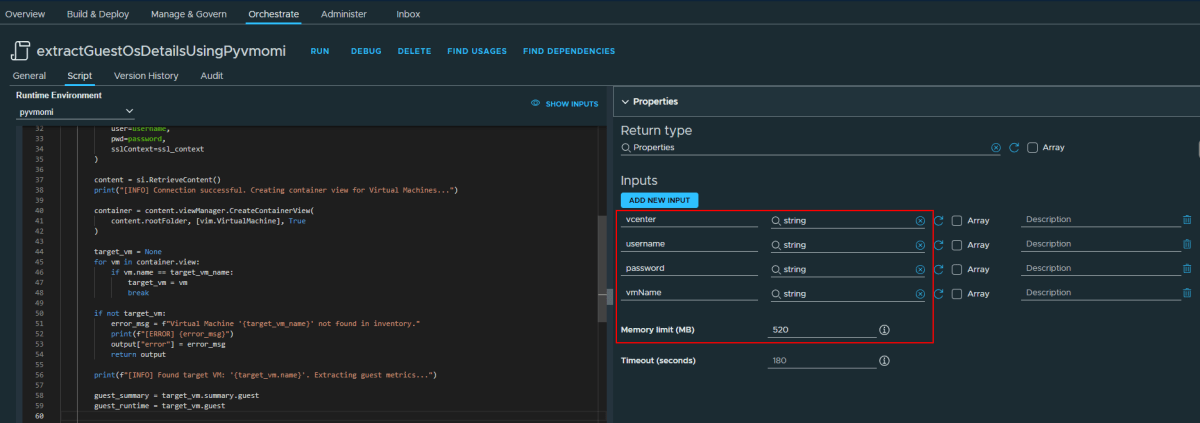This screenshot has height=423, width=1200.
Task: Click the SHOW INPUTS link
Action: pyautogui.click(x=572, y=103)
